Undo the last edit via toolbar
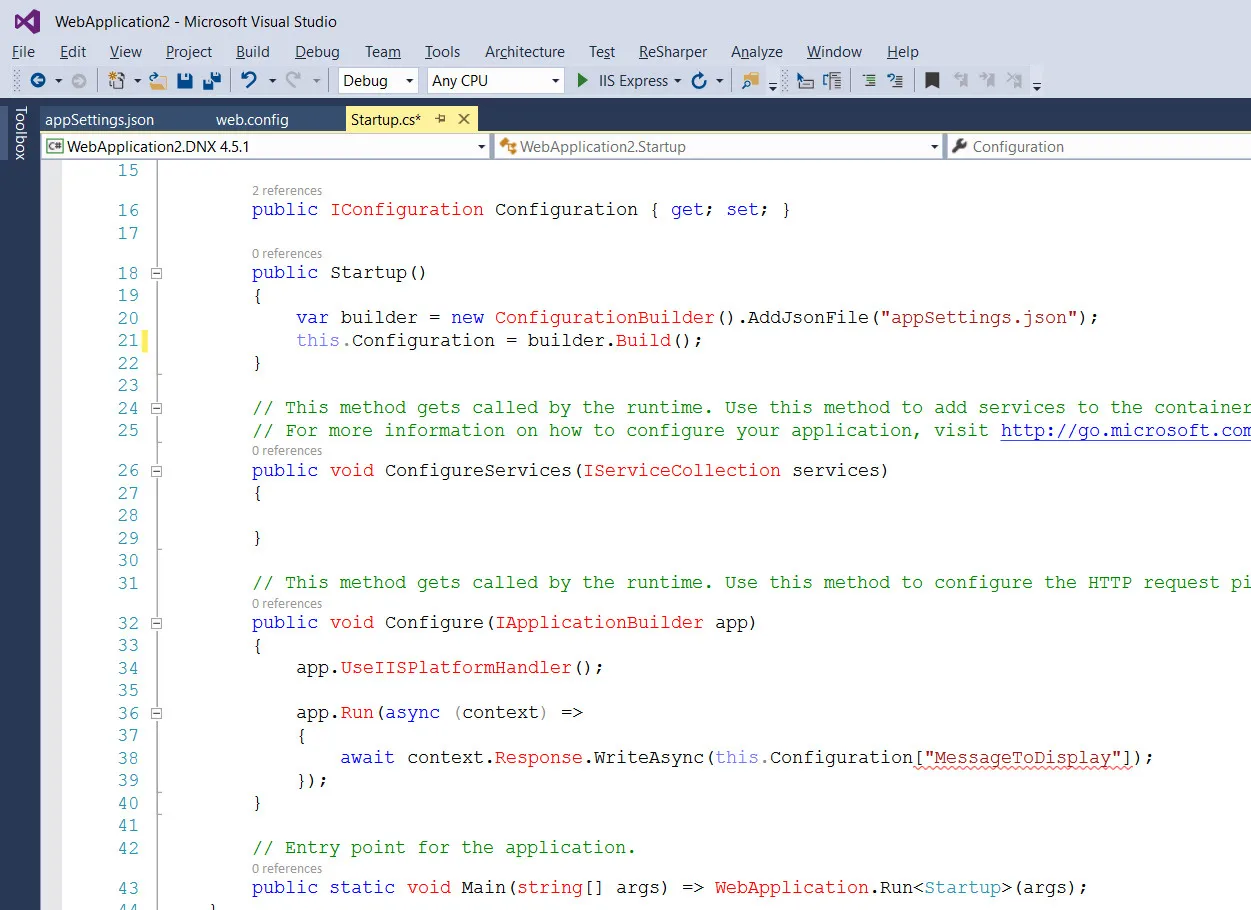The height and width of the screenshot is (910, 1251). click(x=249, y=81)
